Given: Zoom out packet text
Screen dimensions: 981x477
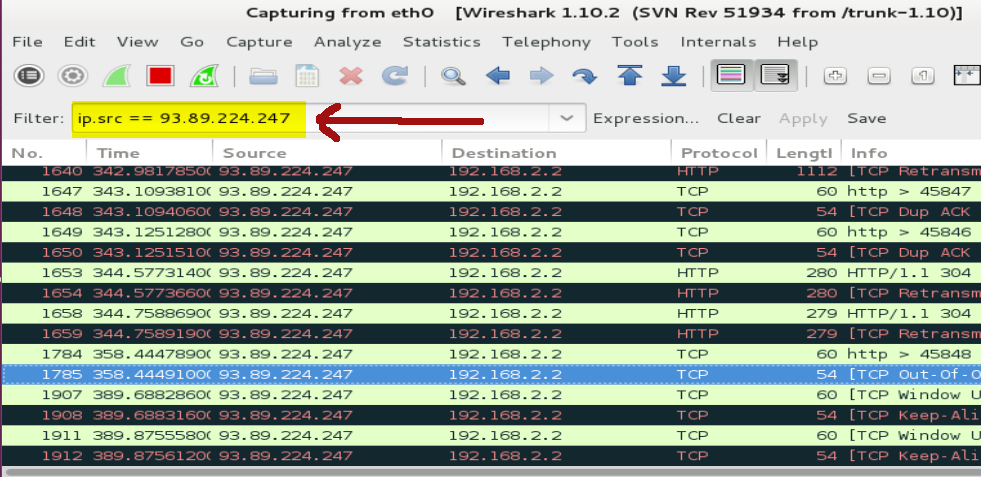Looking at the screenshot, I should tap(879, 76).
